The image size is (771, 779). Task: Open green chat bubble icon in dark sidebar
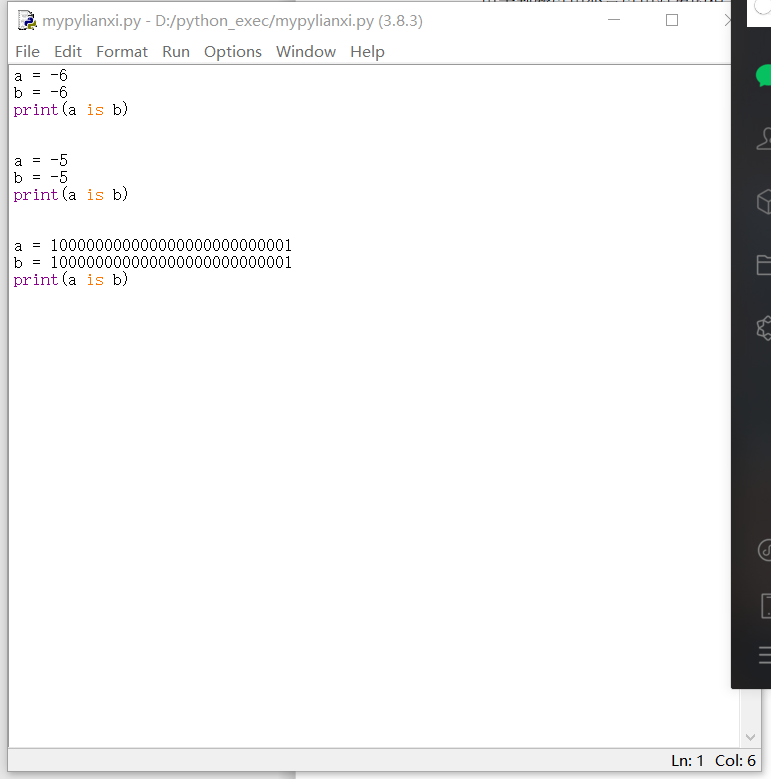coord(764,76)
